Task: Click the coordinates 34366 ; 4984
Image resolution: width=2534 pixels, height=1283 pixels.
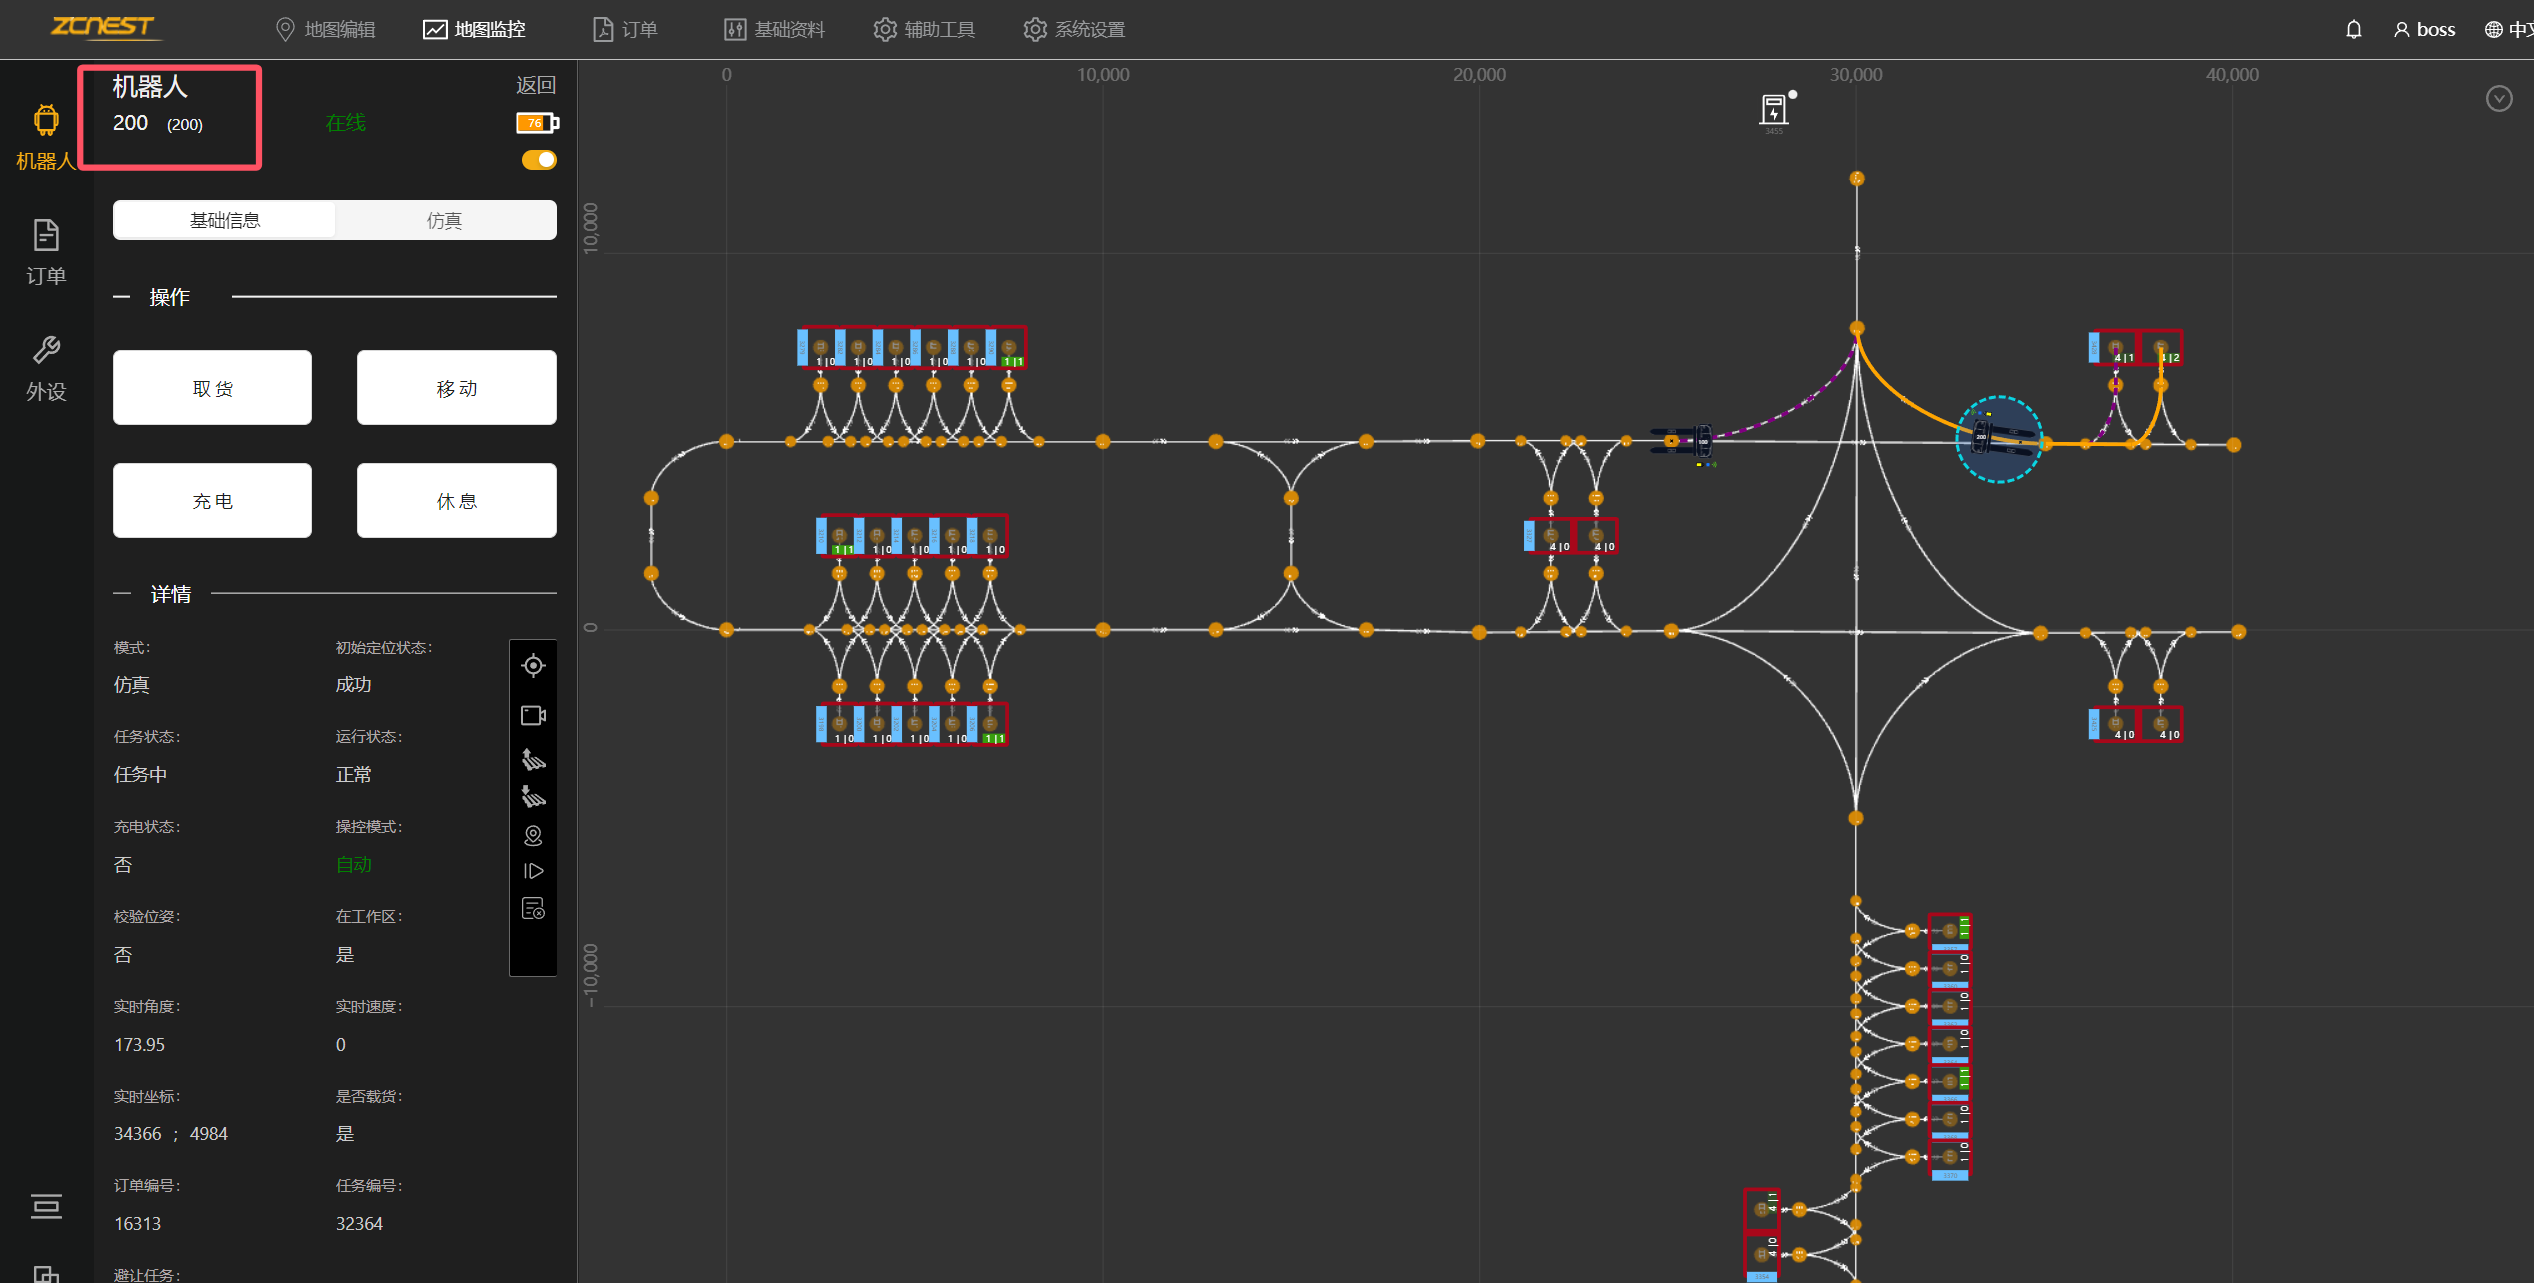Action: 171,1134
